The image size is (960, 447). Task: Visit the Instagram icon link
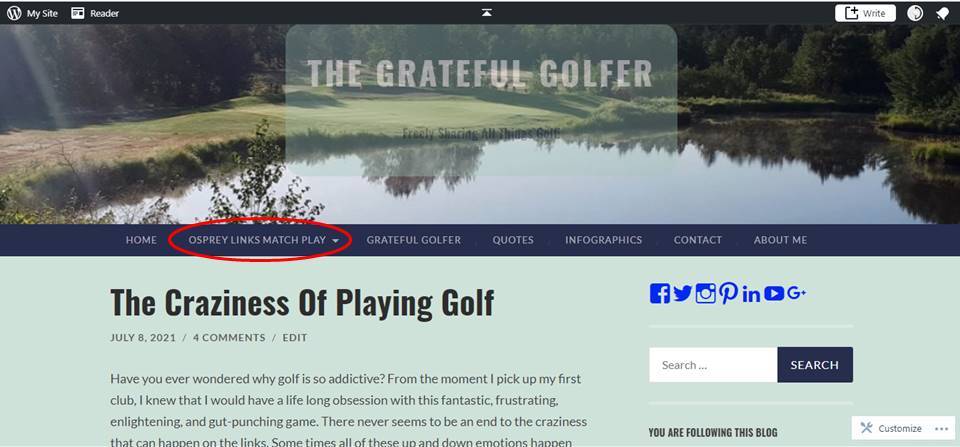(705, 293)
